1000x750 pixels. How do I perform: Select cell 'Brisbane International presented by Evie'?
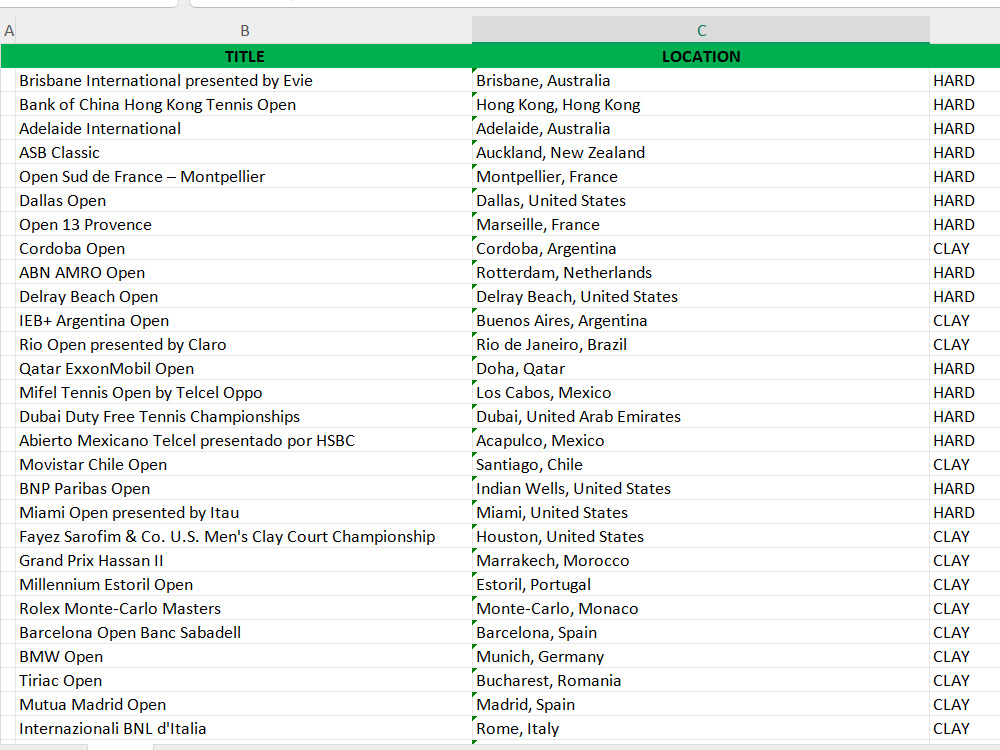tap(244, 80)
